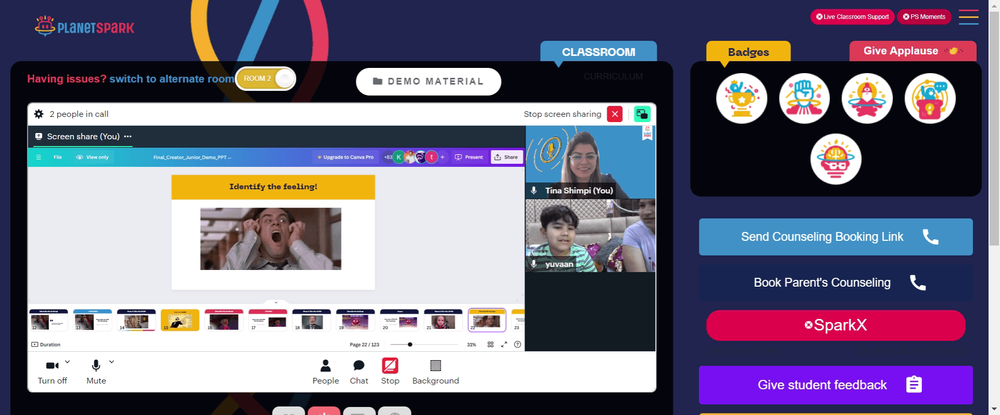Click Give student feedback button
The image size is (1000, 415).
click(x=835, y=385)
